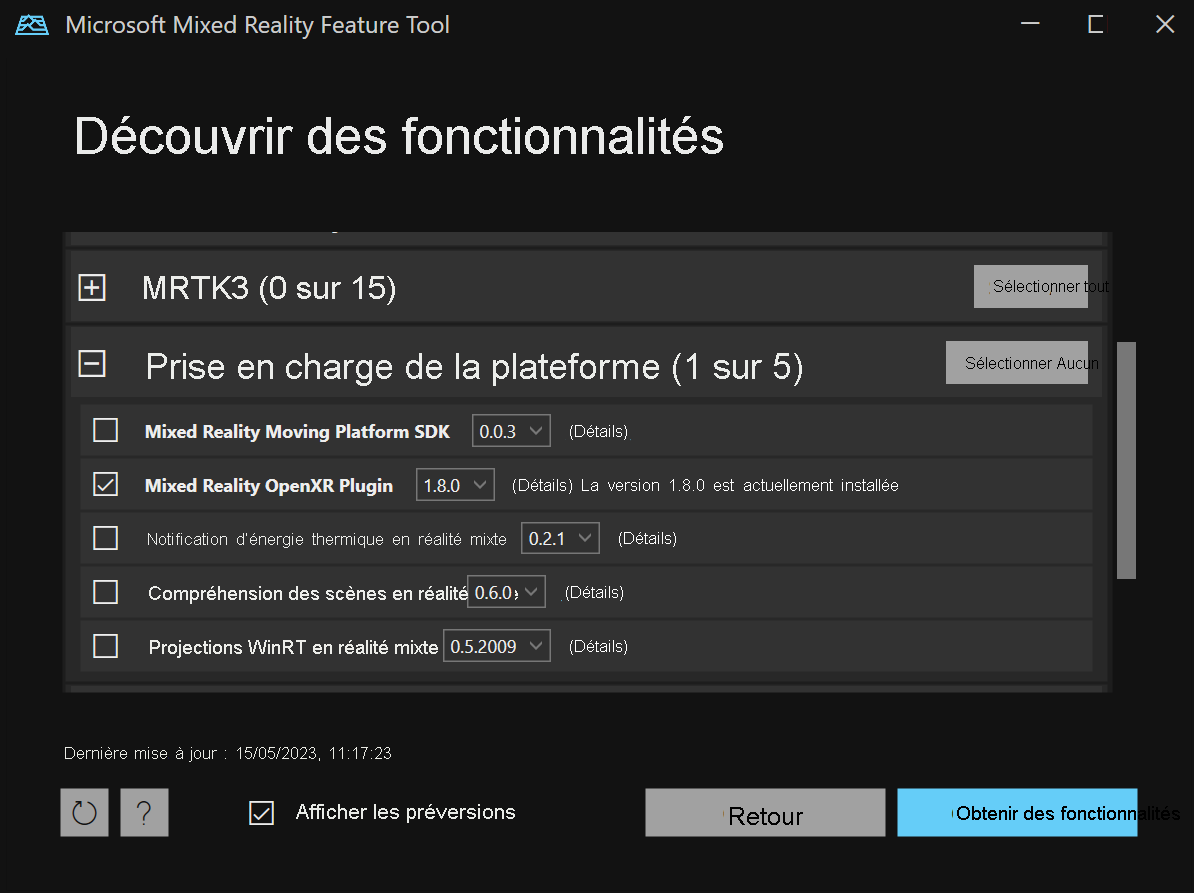Expand the MRTK3 section
The height and width of the screenshot is (893, 1194).
[x=92, y=287]
